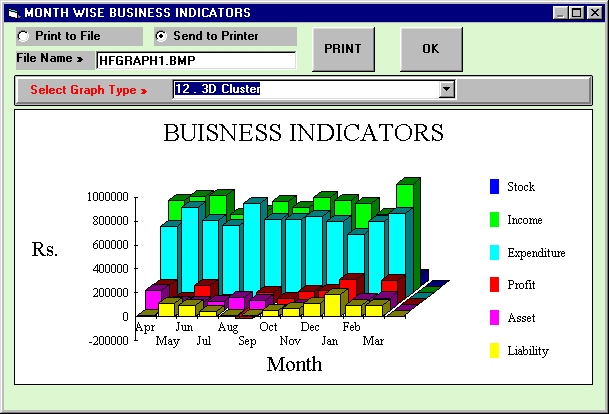Click the 'Mar' month axis label

coord(373,341)
